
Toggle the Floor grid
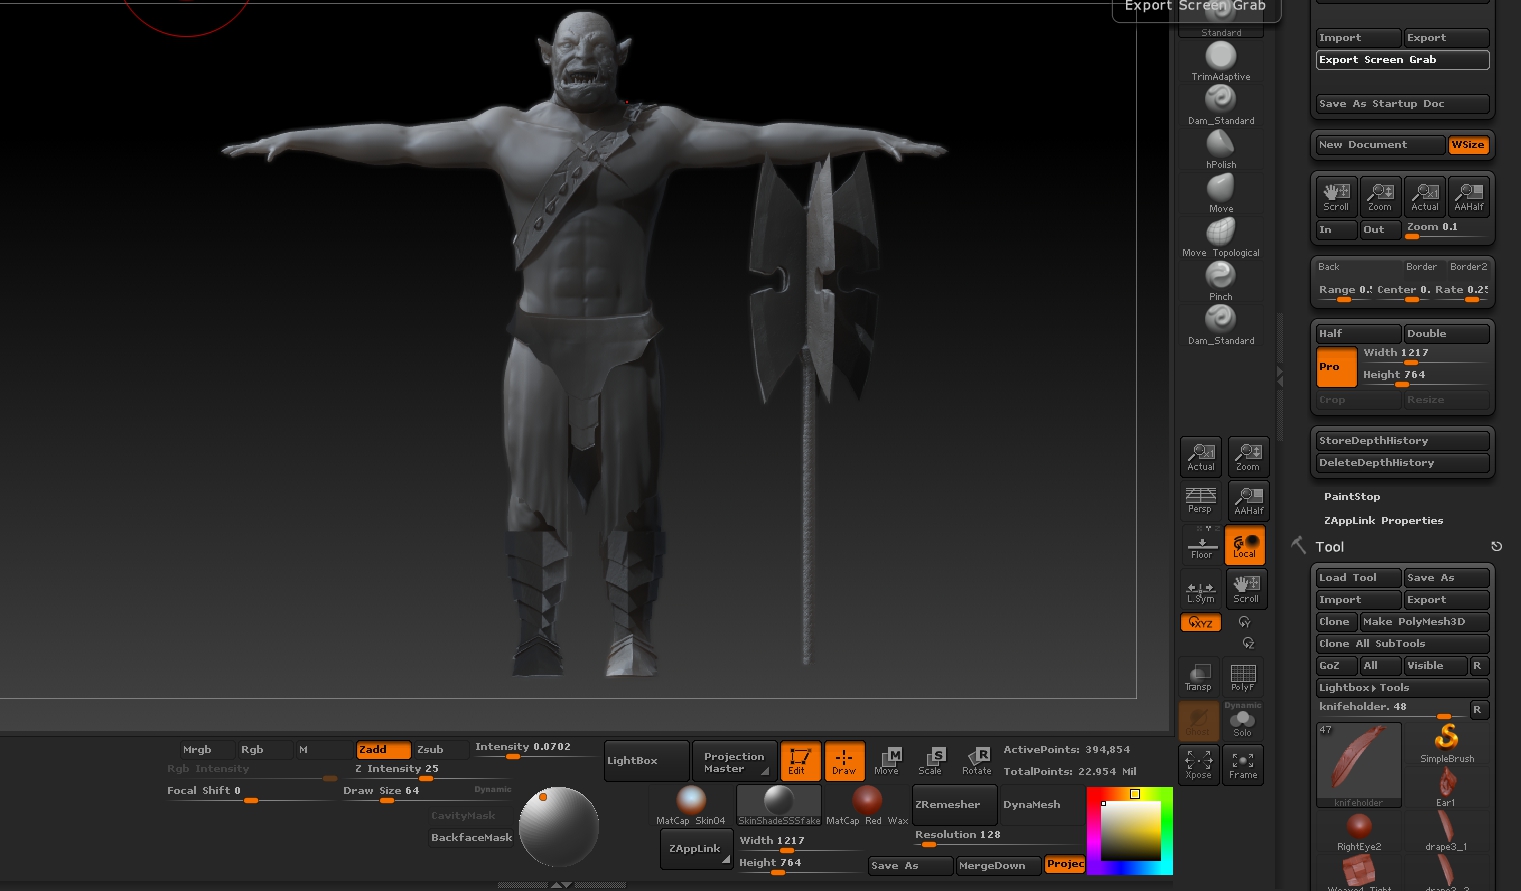click(1200, 545)
